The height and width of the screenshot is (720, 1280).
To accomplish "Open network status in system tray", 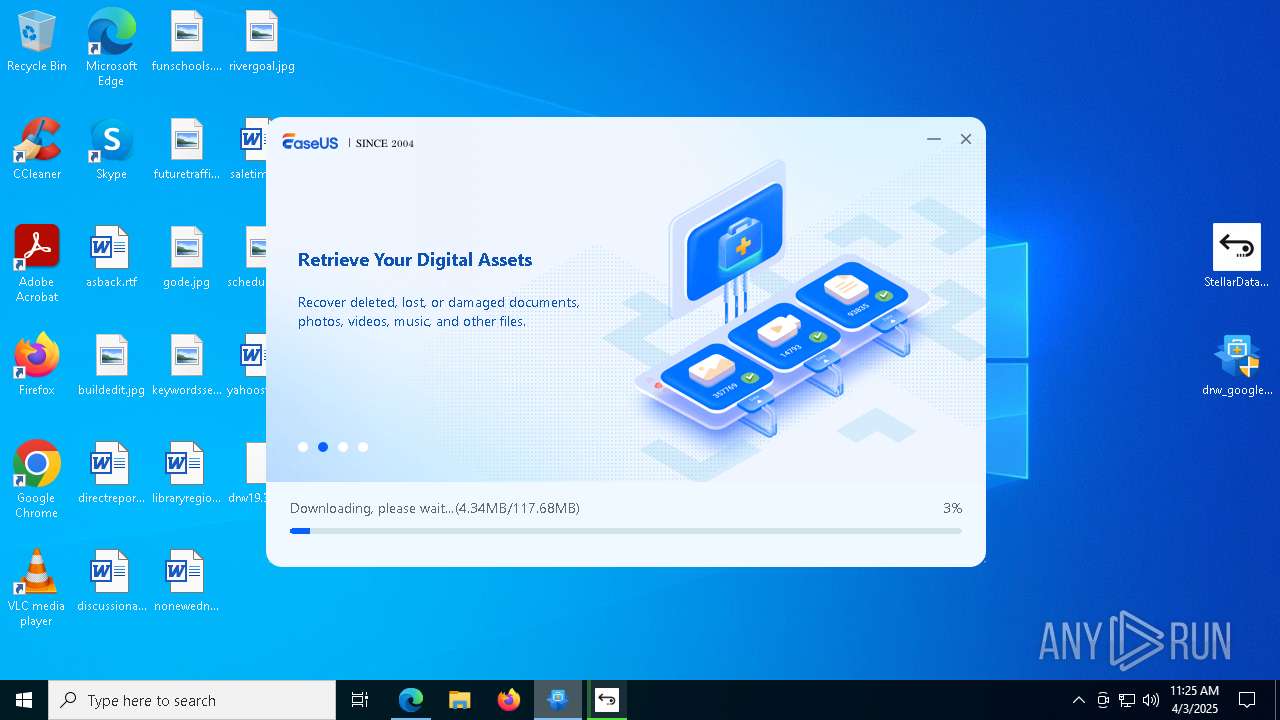I will (1127, 700).
